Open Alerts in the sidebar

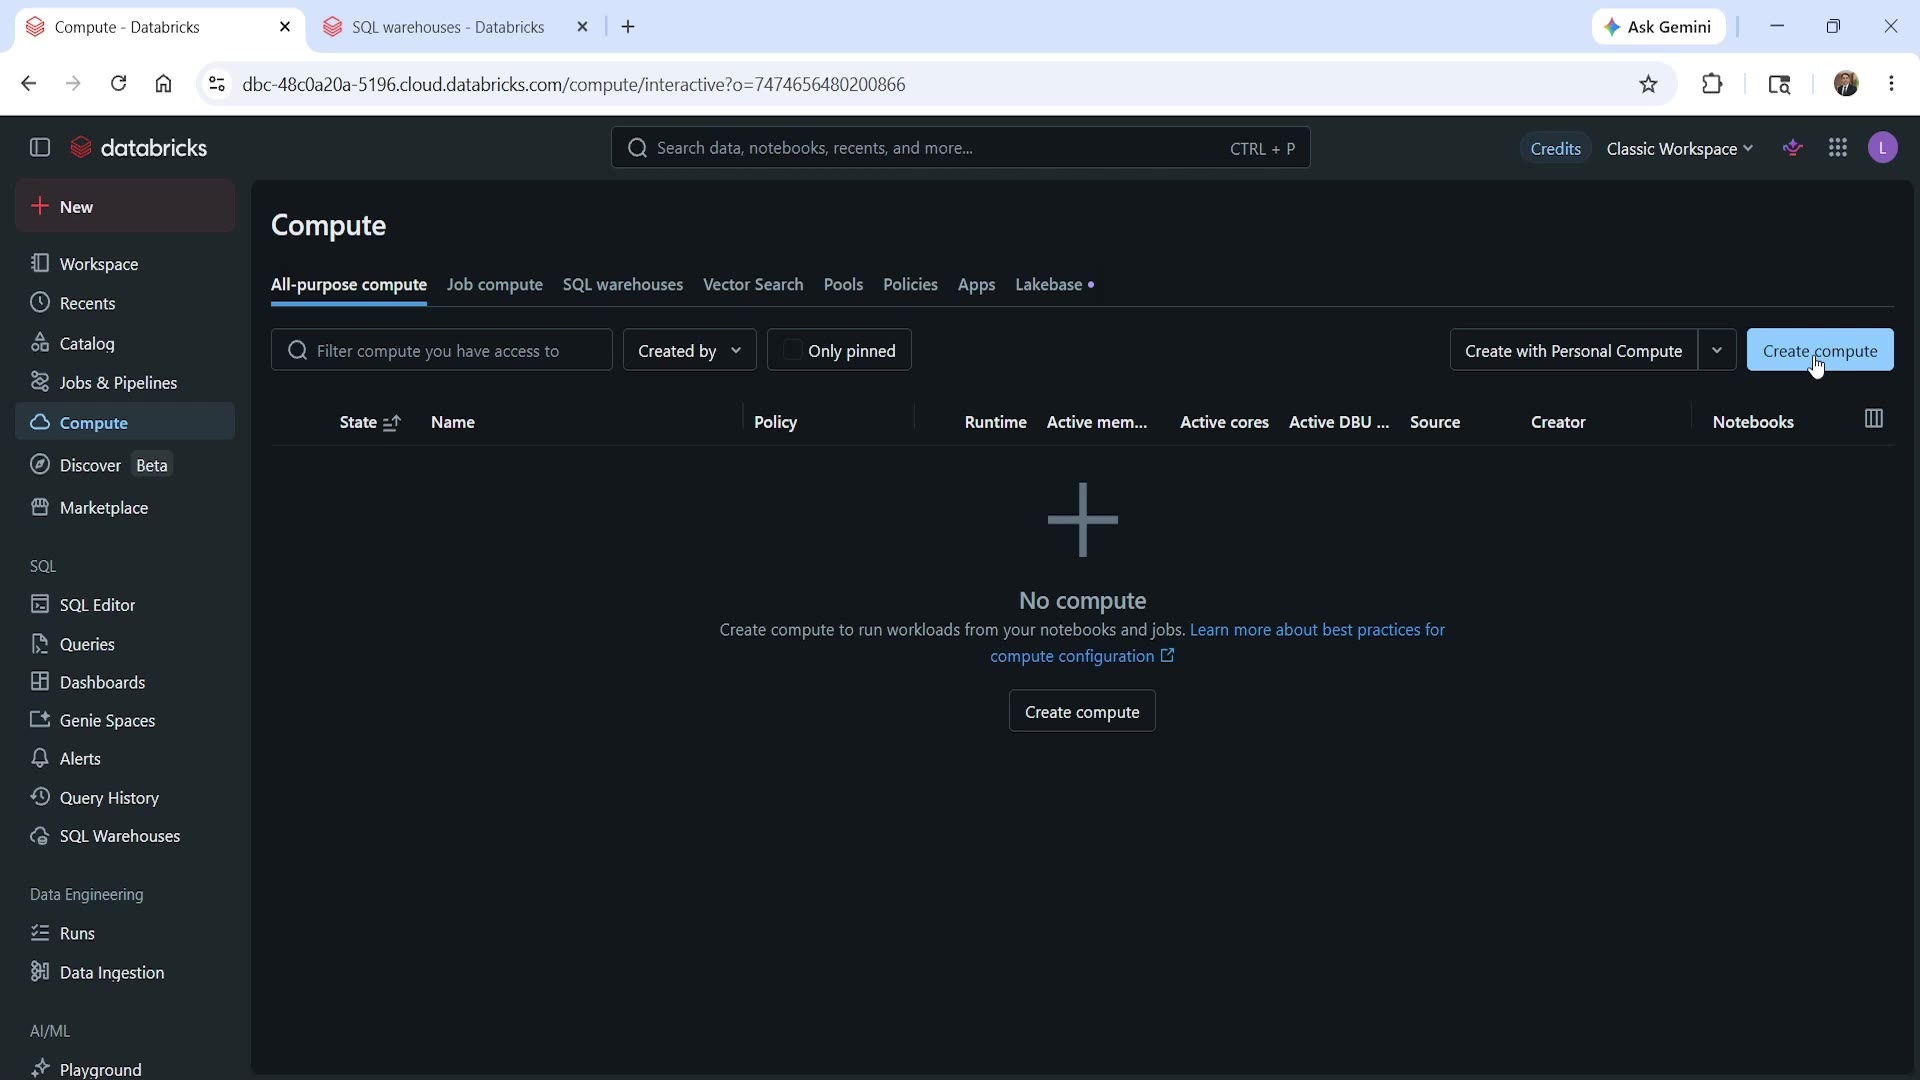pyautogui.click(x=125, y=759)
